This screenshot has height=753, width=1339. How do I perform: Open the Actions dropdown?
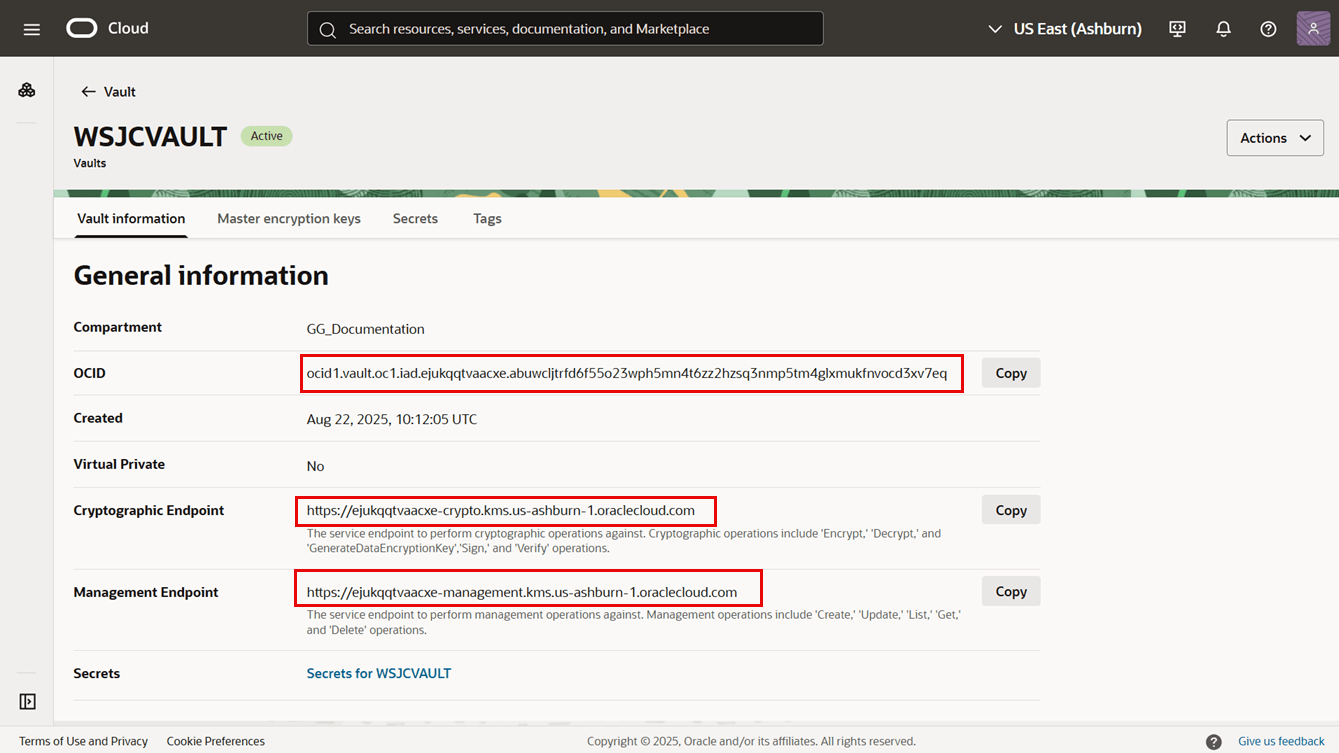(x=1275, y=137)
